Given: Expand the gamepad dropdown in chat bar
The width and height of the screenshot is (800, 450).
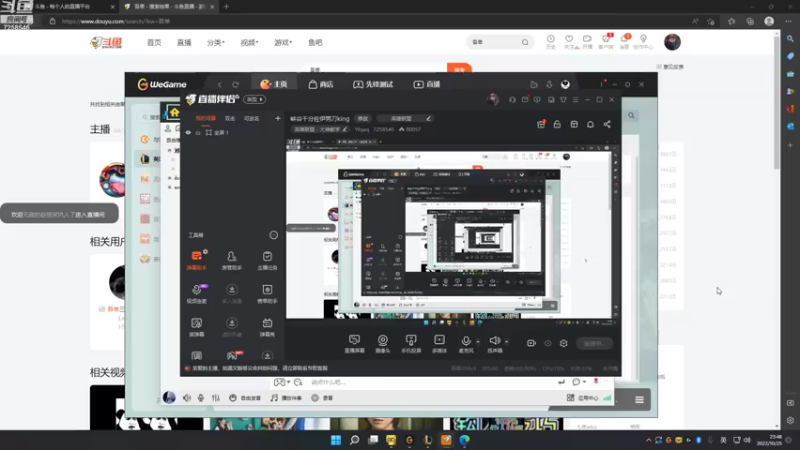Looking at the screenshot, I should (x=282, y=382).
